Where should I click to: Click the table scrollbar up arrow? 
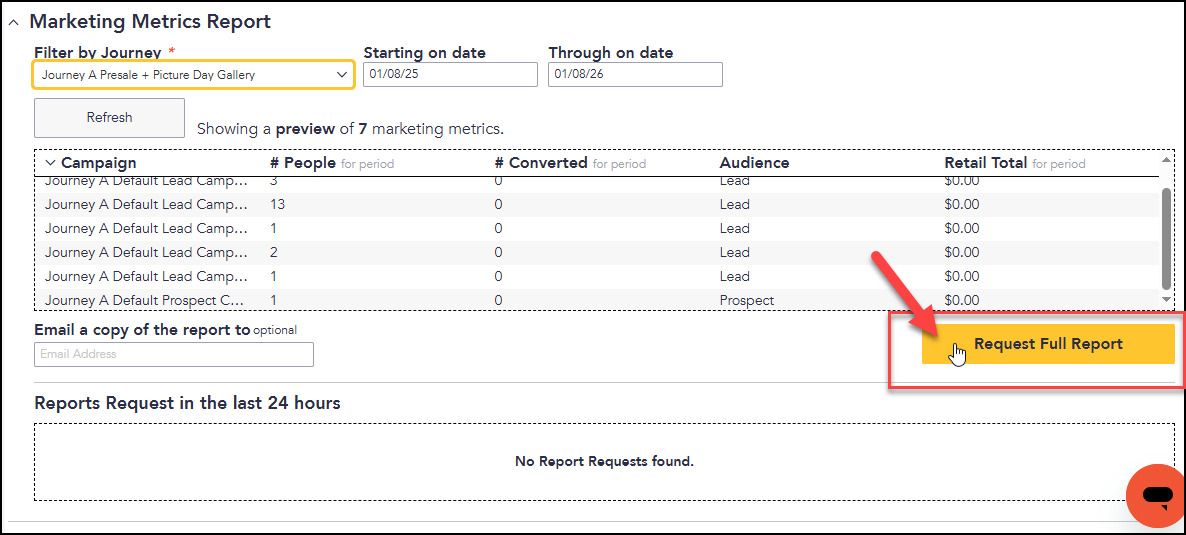tap(1166, 160)
